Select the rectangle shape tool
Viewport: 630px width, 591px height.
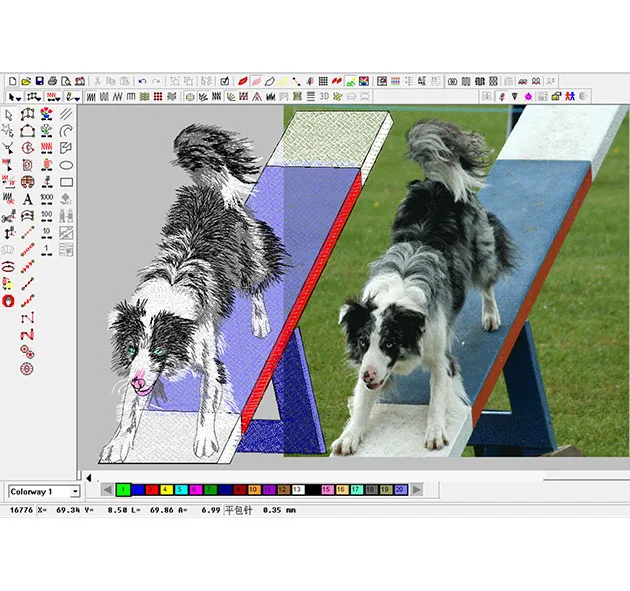click(x=66, y=182)
